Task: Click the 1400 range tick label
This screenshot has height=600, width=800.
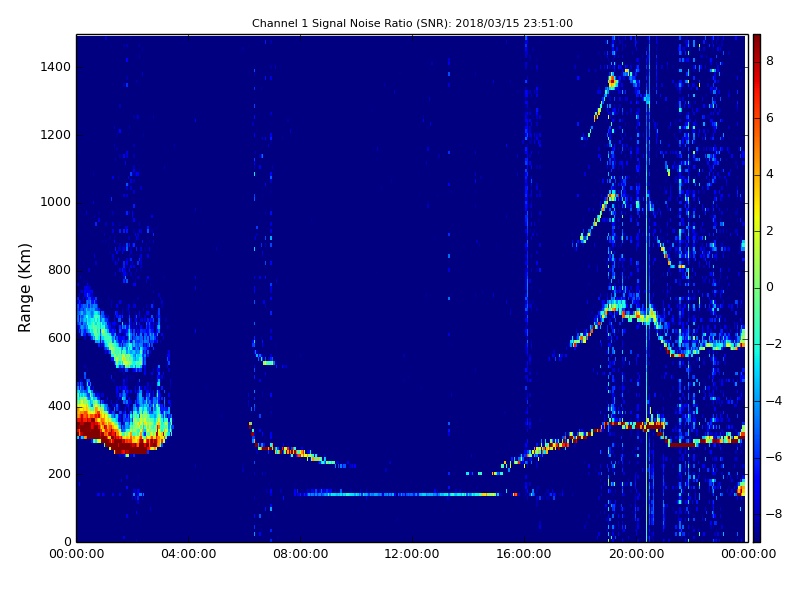Action: [56, 67]
